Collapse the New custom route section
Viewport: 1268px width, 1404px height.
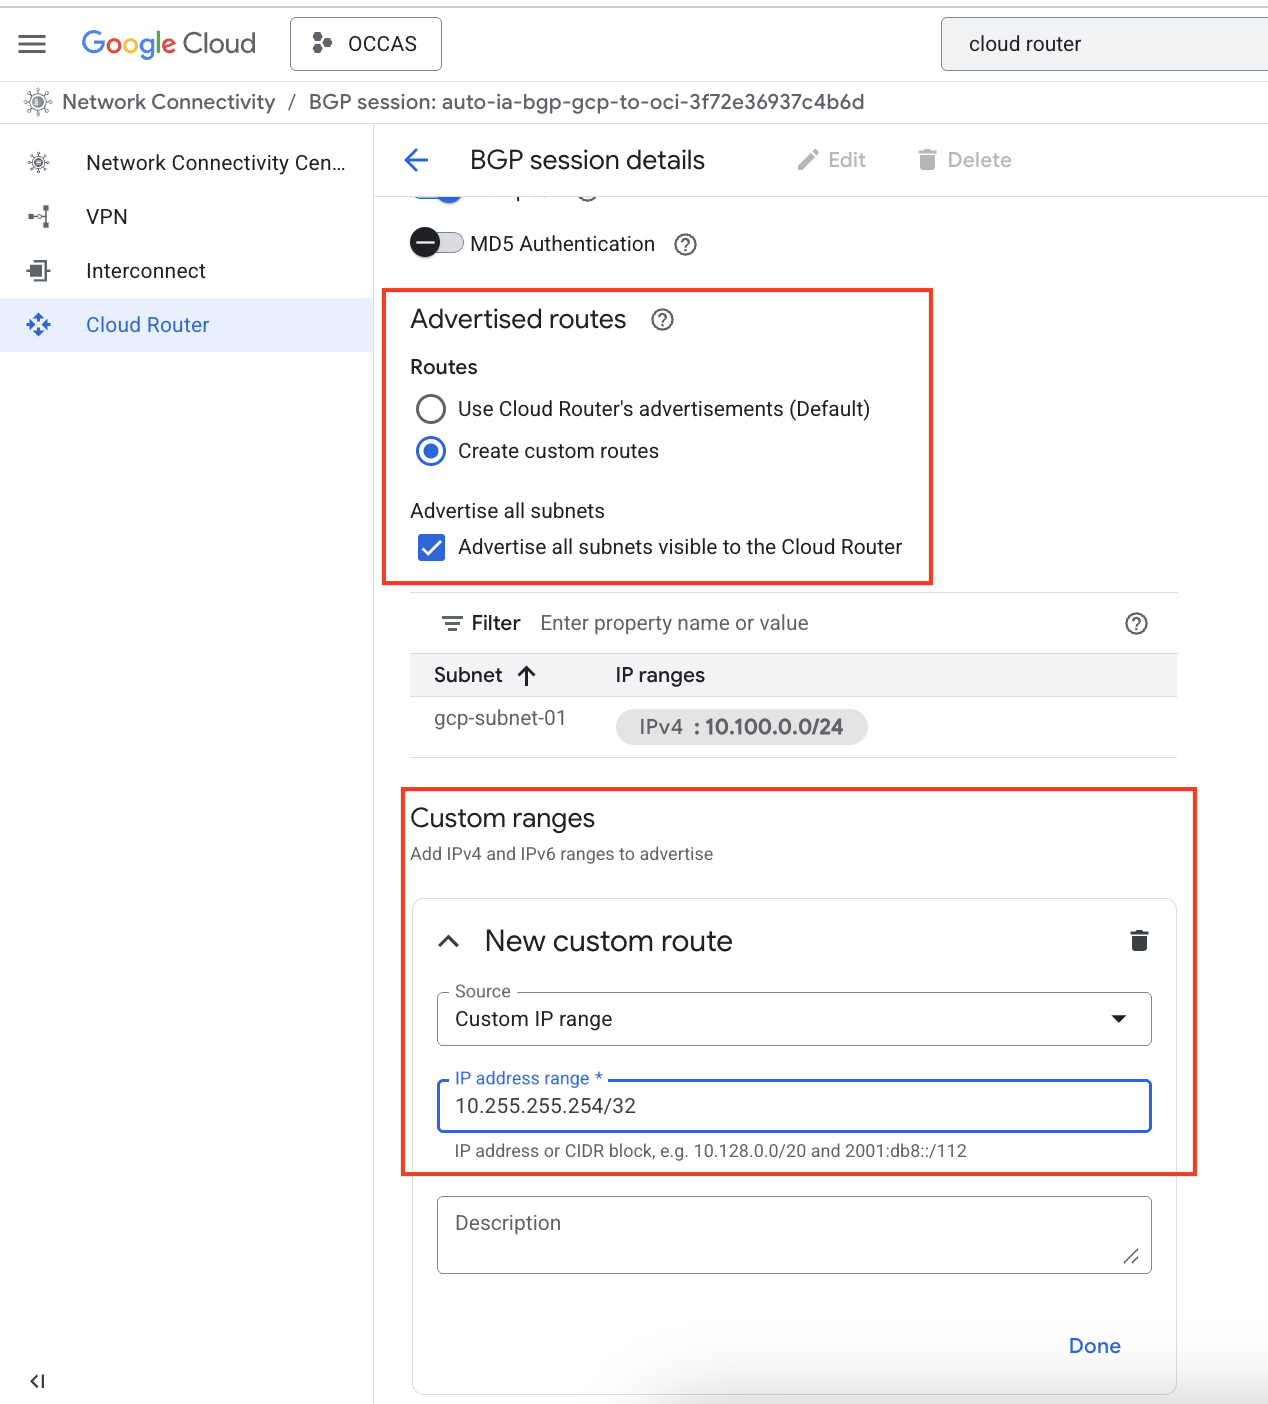(449, 941)
